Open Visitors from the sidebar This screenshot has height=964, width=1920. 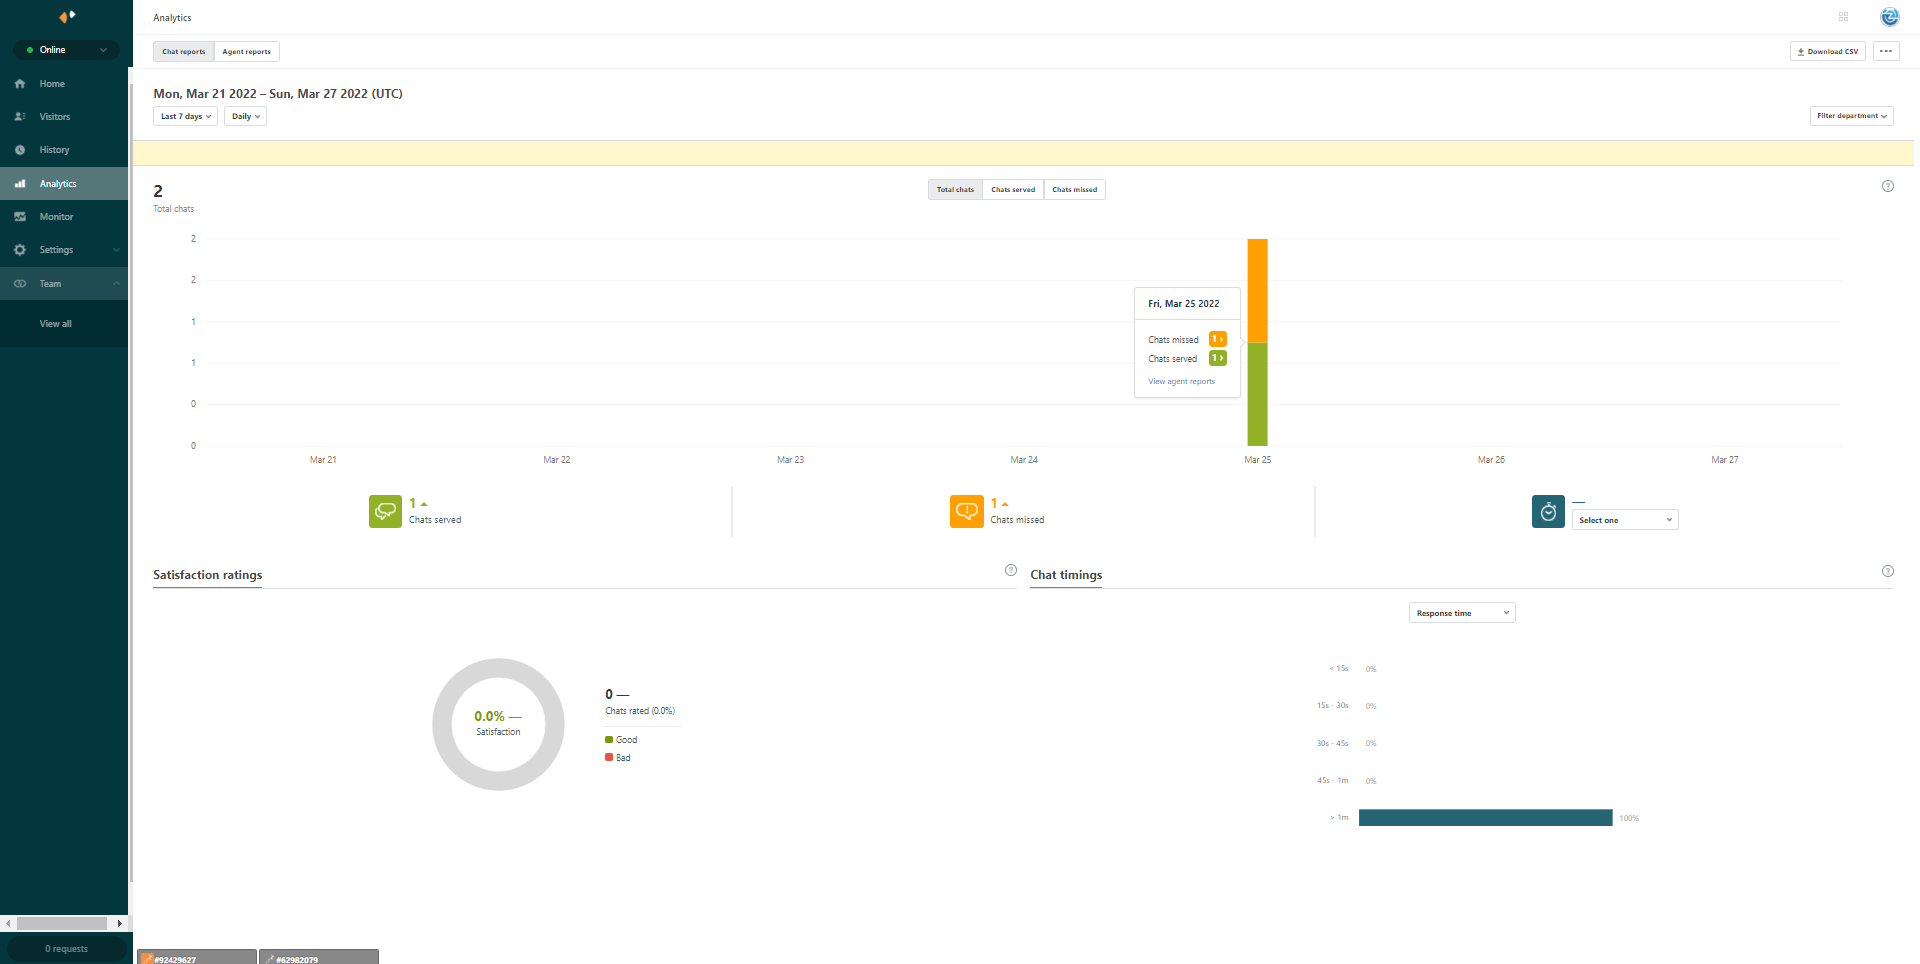64,117
